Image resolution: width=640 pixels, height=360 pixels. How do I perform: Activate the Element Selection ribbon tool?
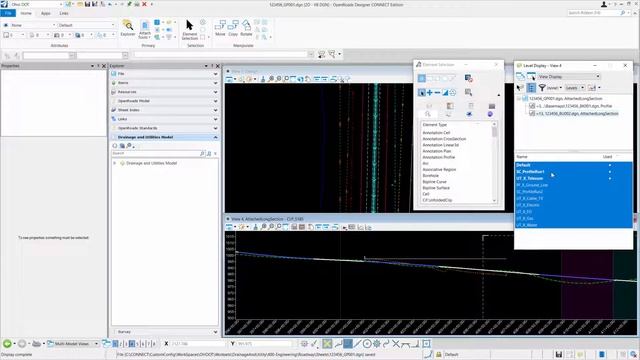190,29
